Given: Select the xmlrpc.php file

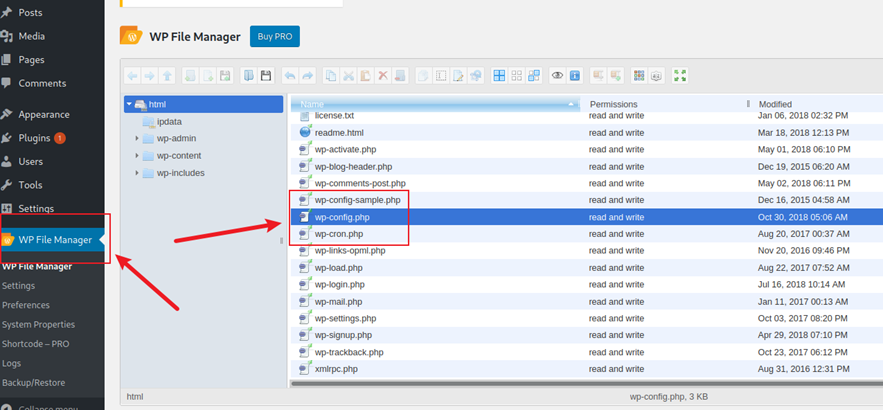Looking at the screenshot, I should (336, 369).
